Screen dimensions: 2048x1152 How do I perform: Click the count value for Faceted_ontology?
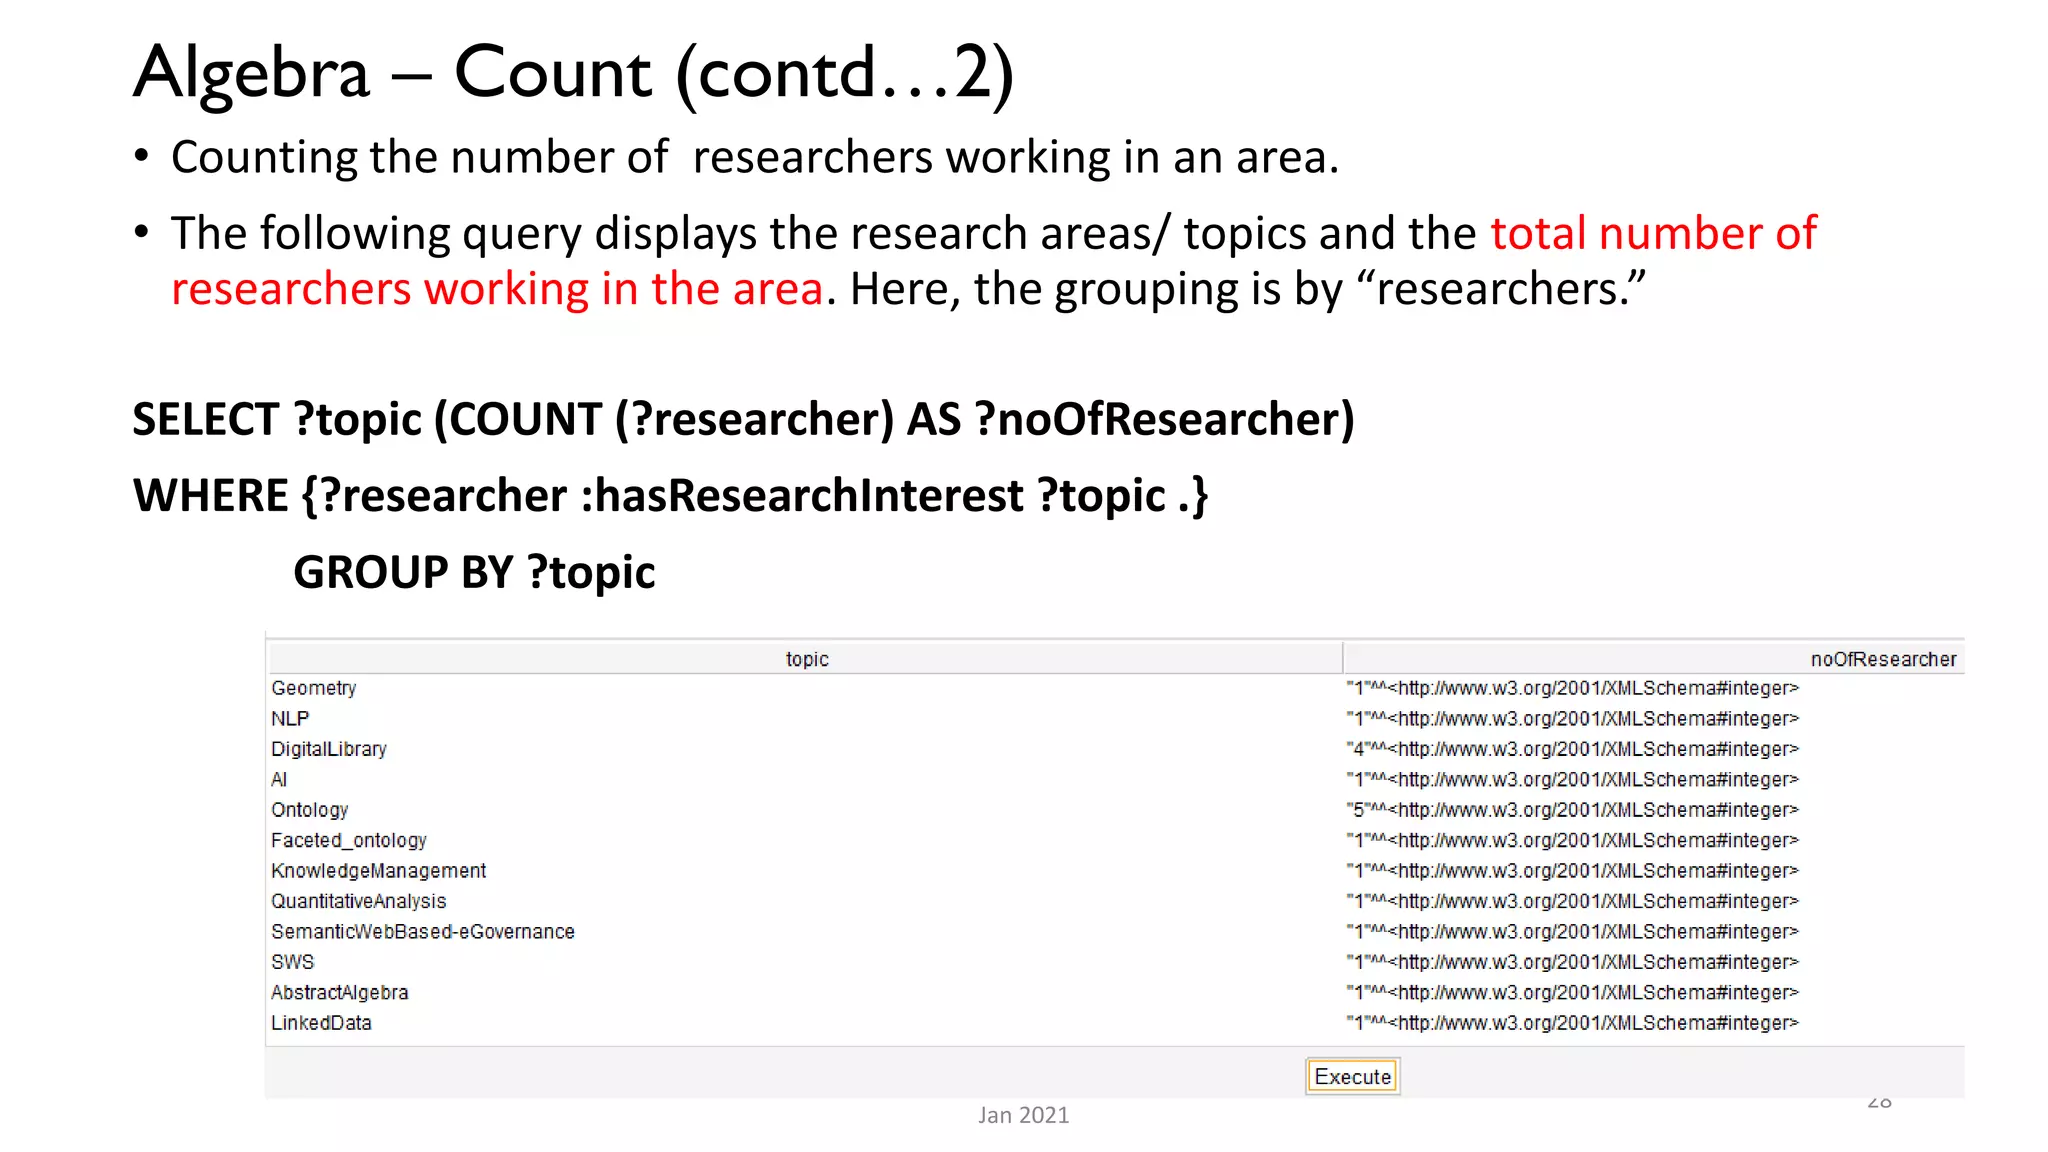[x=1572, y=840]
